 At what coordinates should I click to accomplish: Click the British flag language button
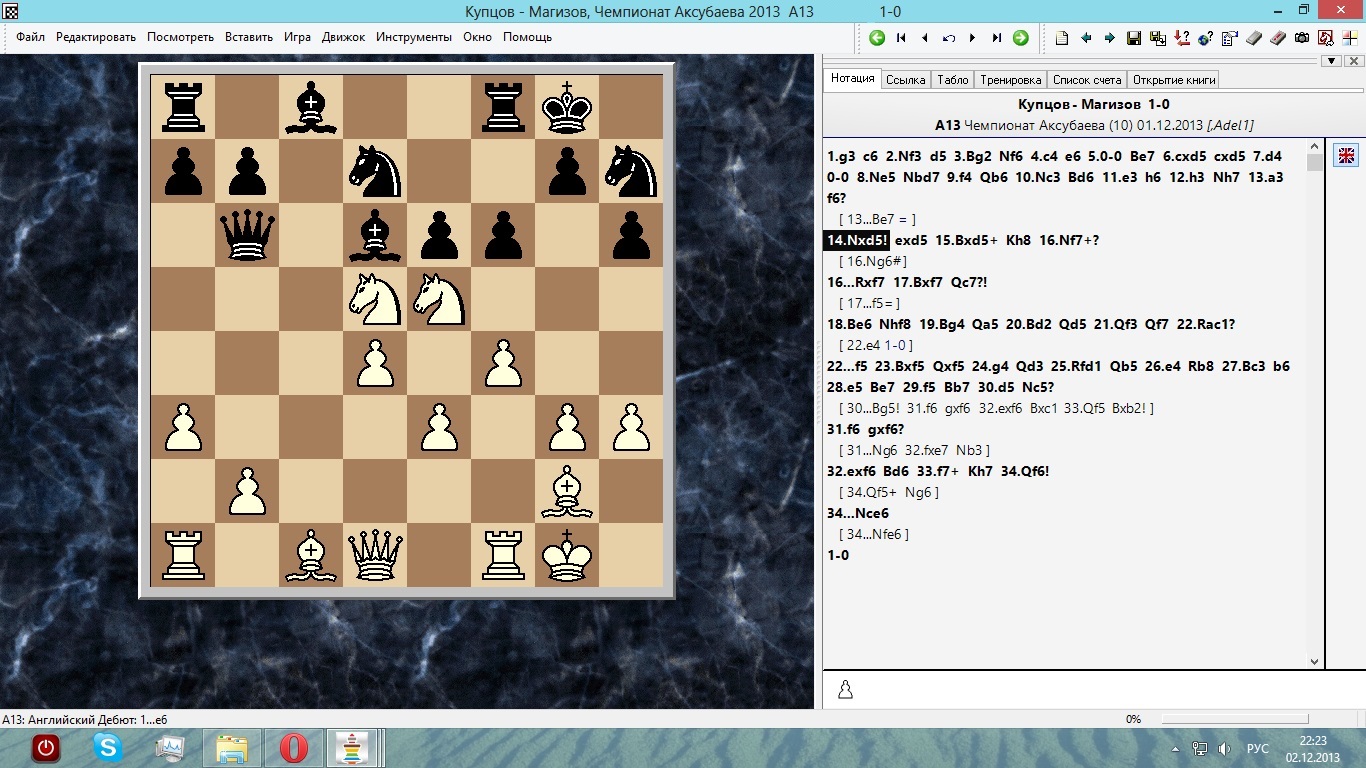(1346, 155)
